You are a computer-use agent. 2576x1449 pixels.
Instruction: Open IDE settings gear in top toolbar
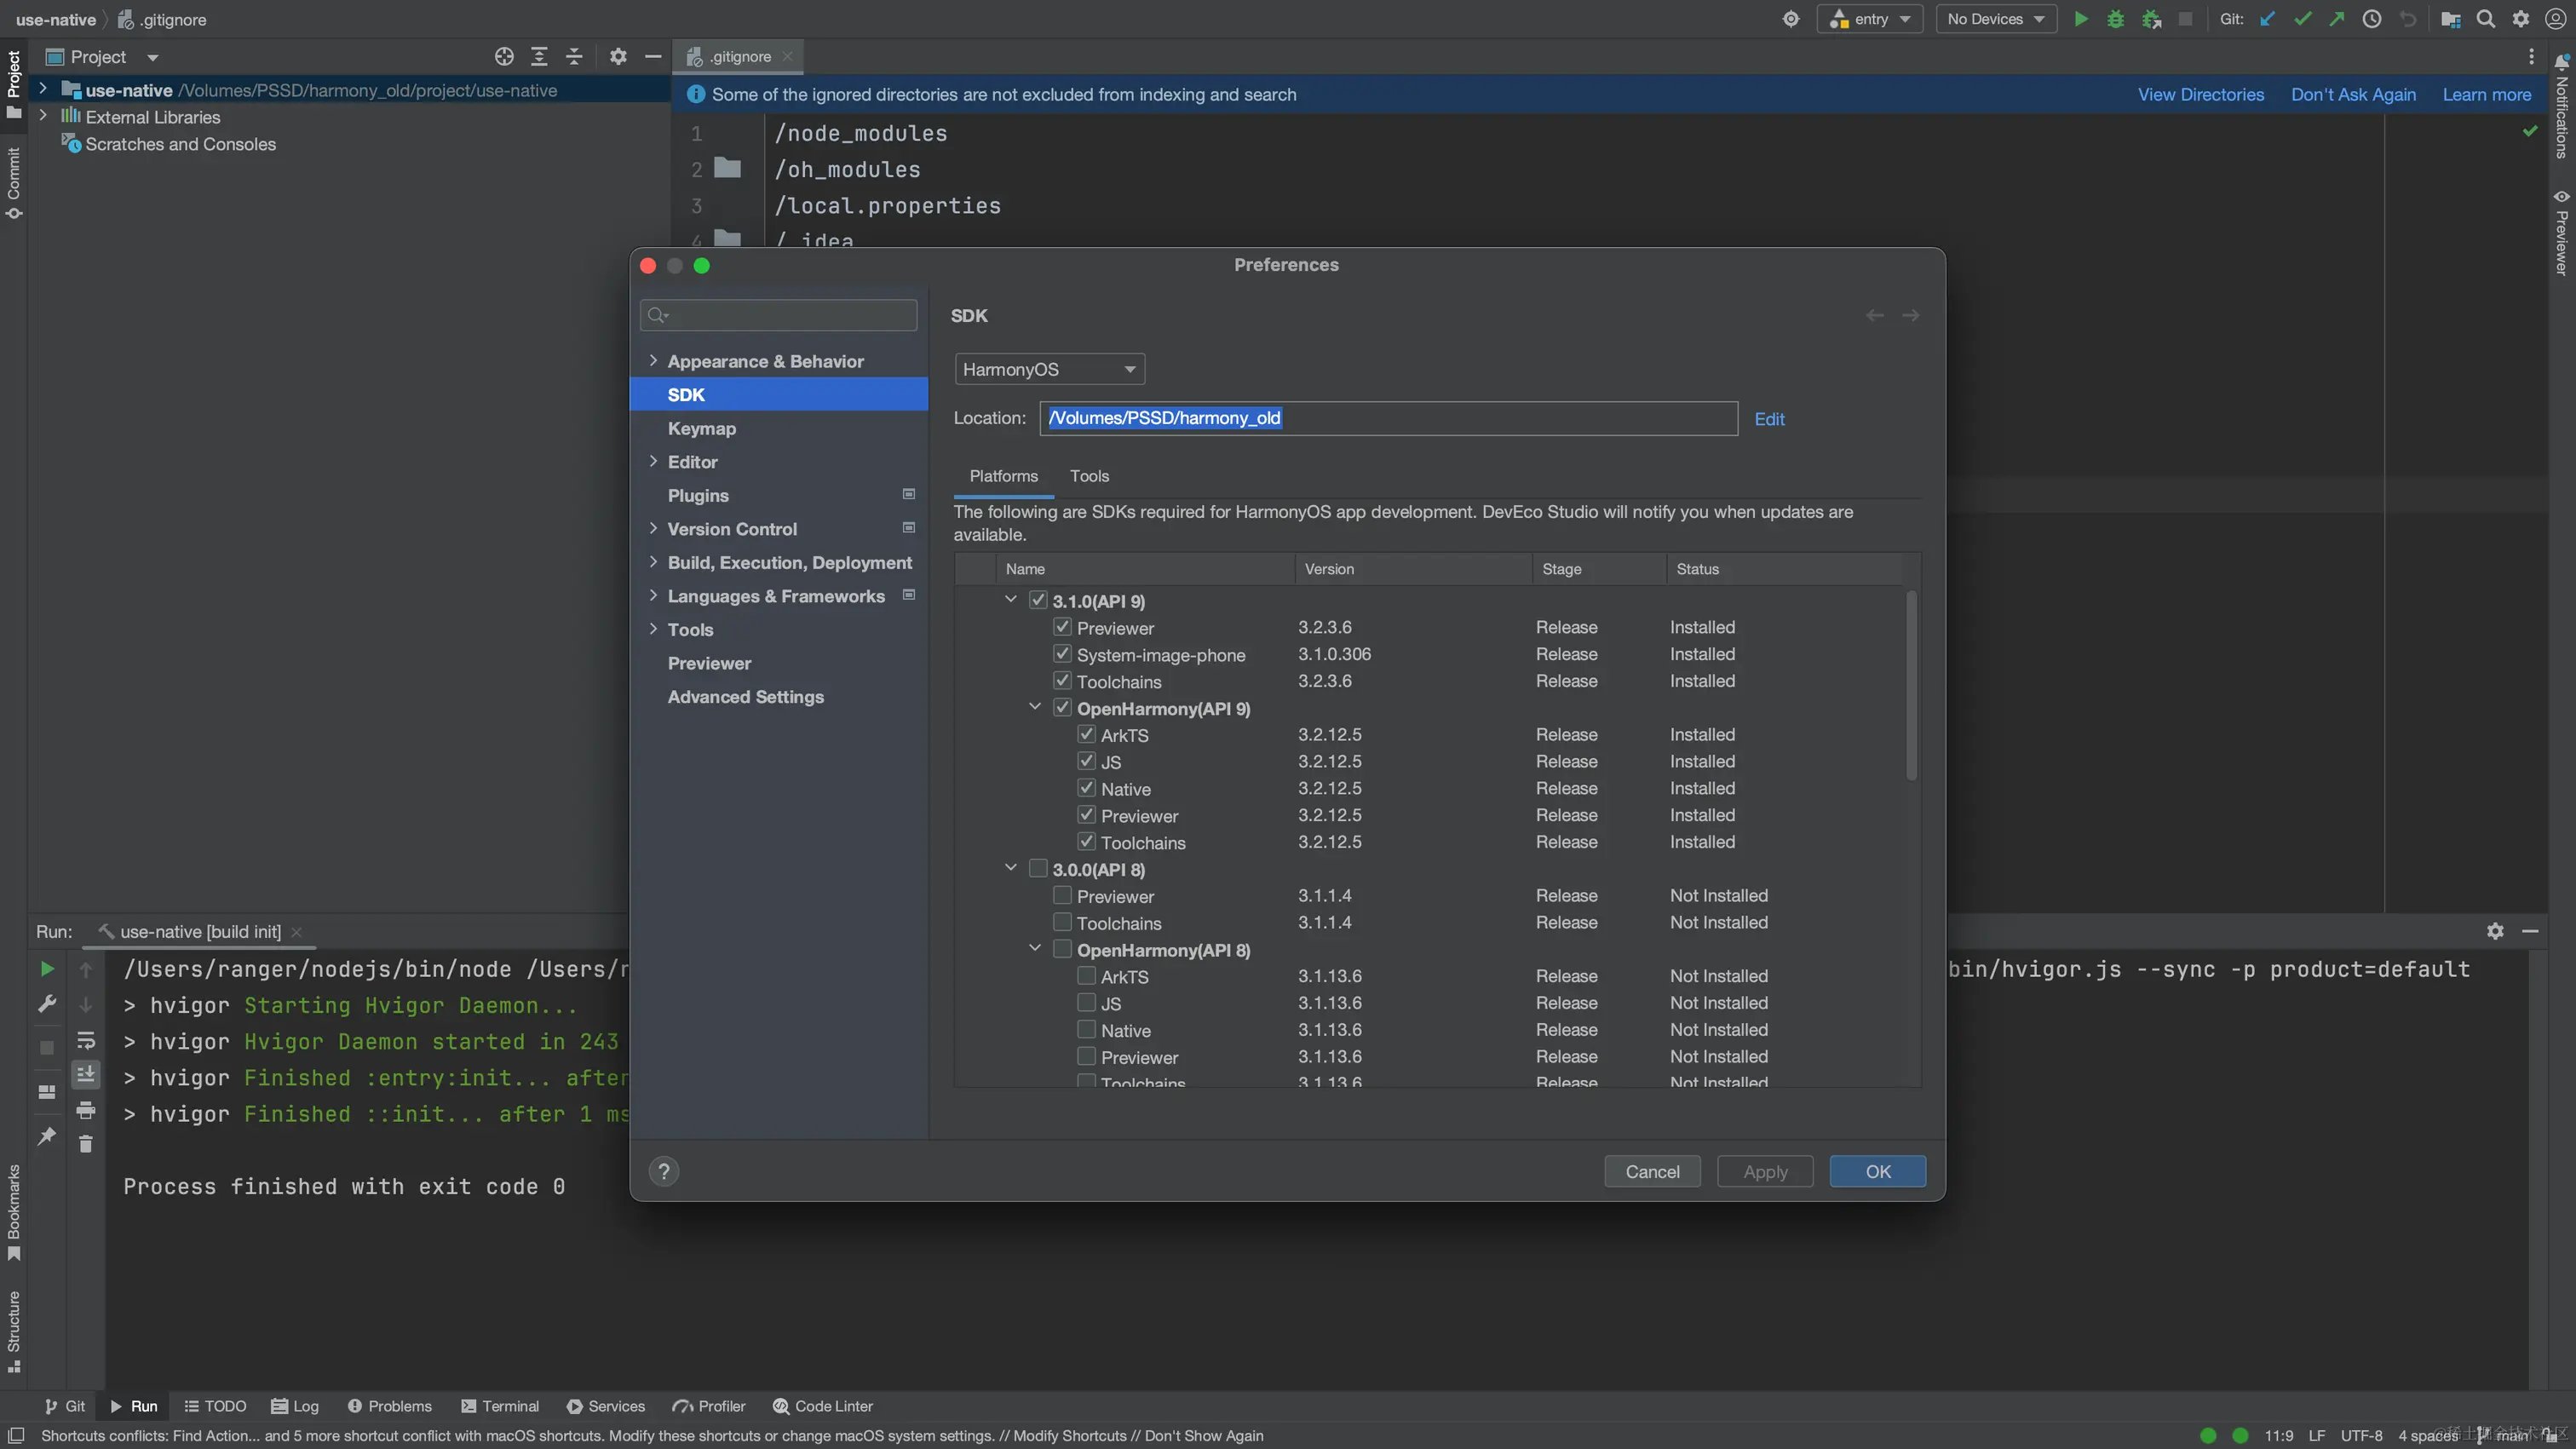[2520, 19]
